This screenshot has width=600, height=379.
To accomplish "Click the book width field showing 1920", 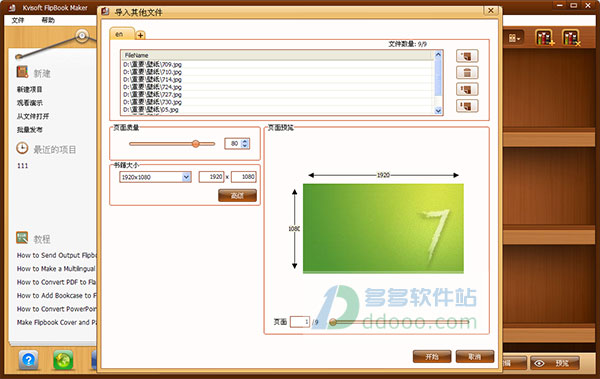I will coord(211,177).
